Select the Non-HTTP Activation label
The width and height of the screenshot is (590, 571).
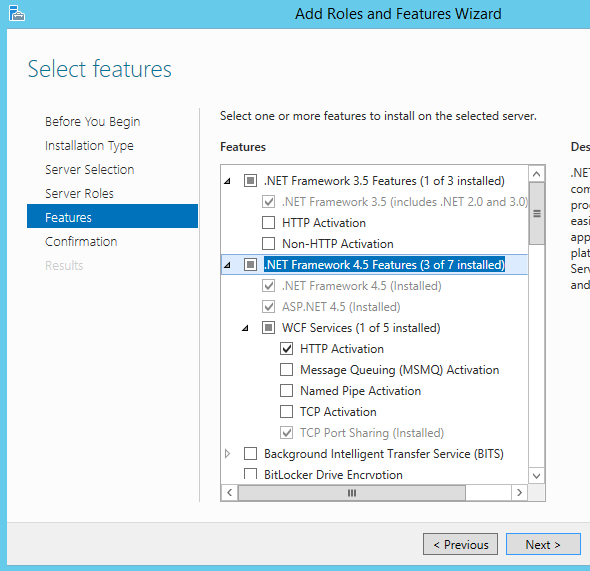coord(338,244)
